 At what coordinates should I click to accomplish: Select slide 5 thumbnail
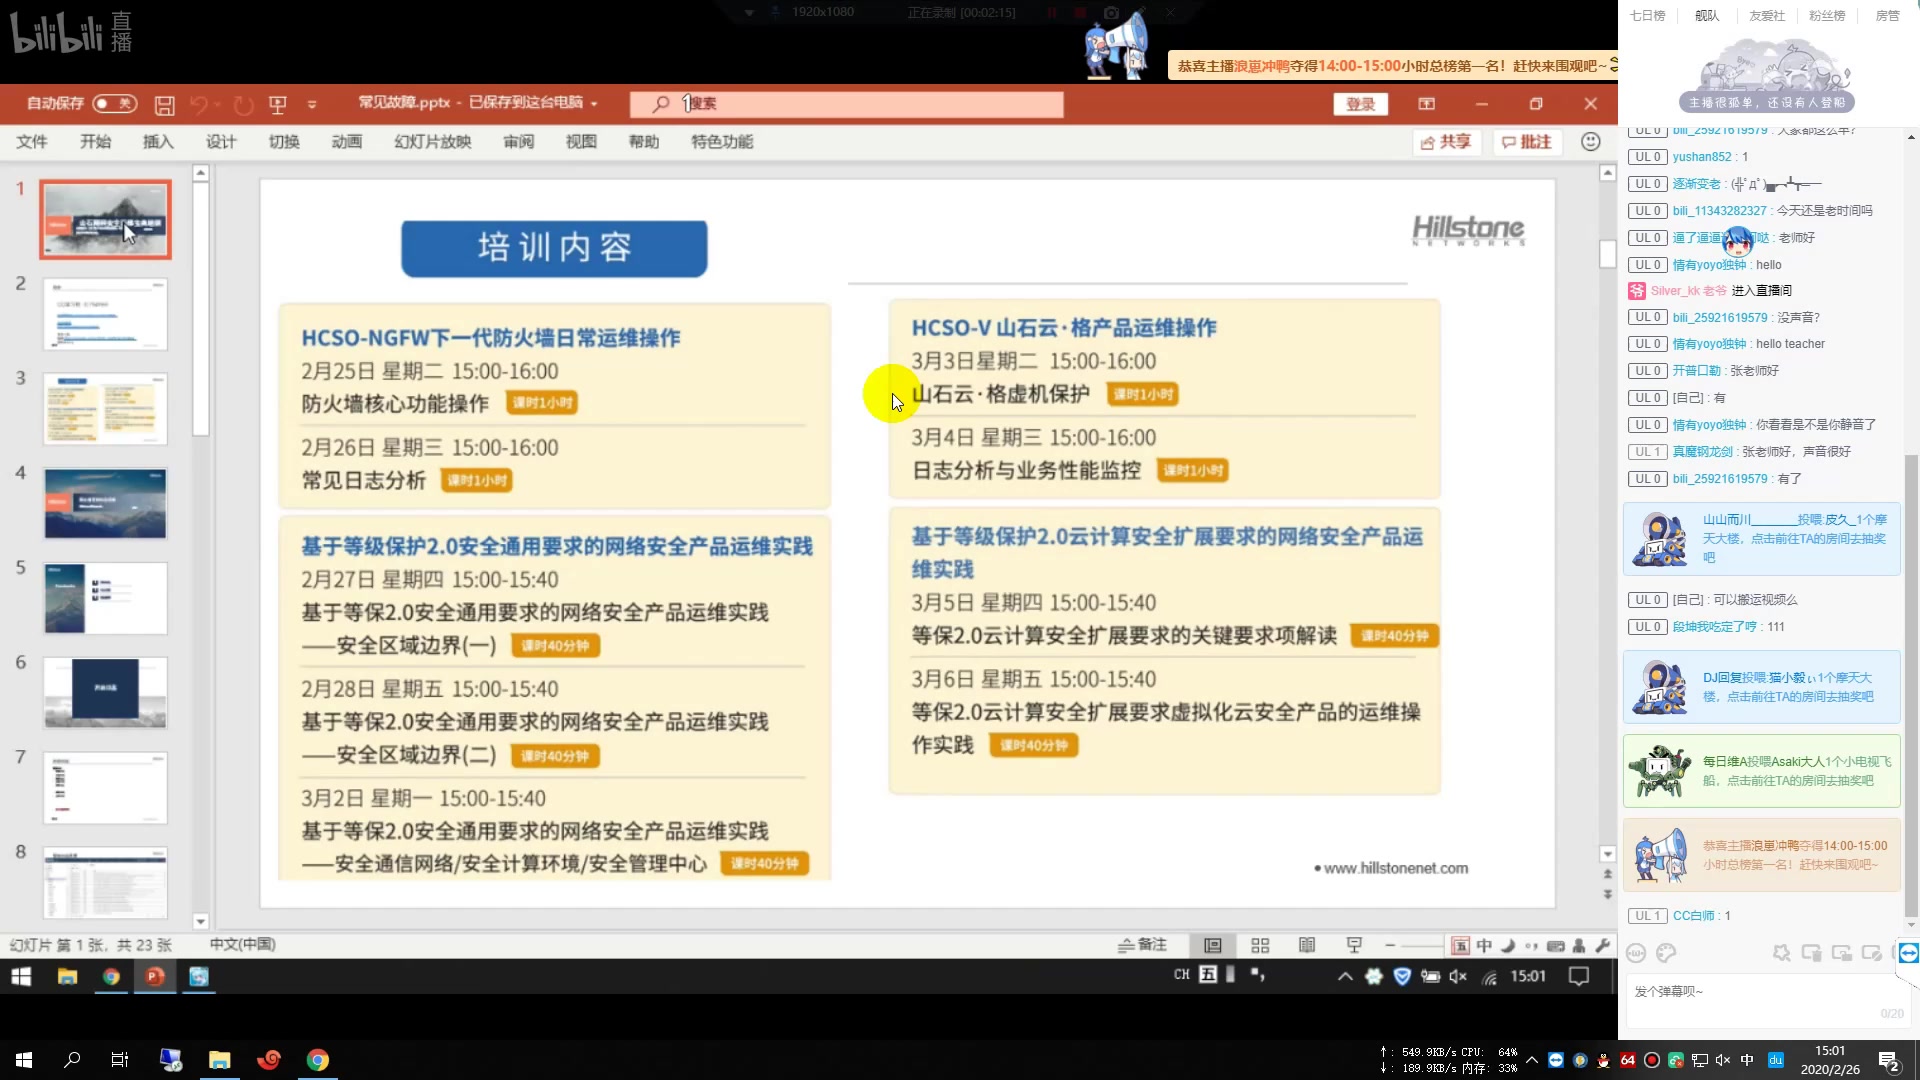(x=105, y=598)
